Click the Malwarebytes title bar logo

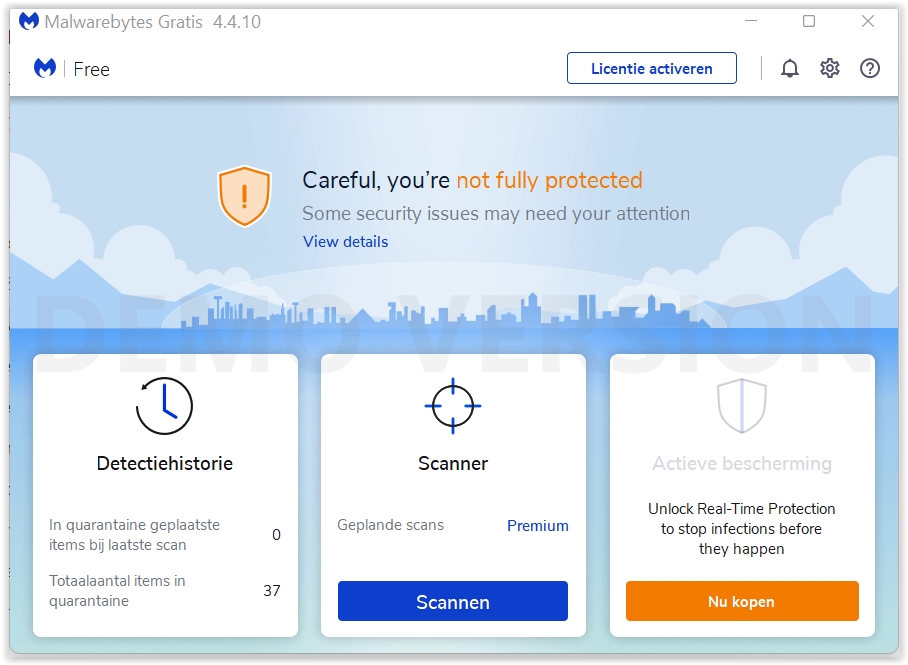pyautogui.click(x=30, y=22)
